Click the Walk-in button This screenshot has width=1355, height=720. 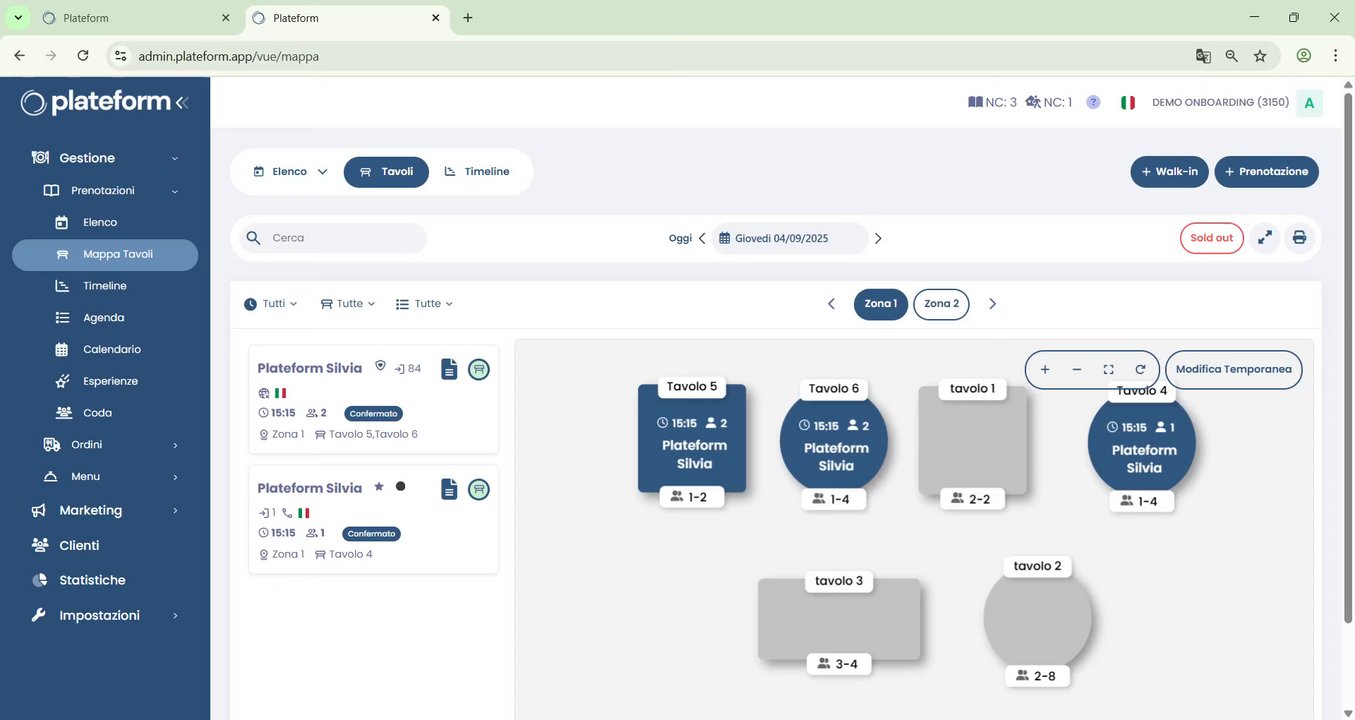[1169, 172]
